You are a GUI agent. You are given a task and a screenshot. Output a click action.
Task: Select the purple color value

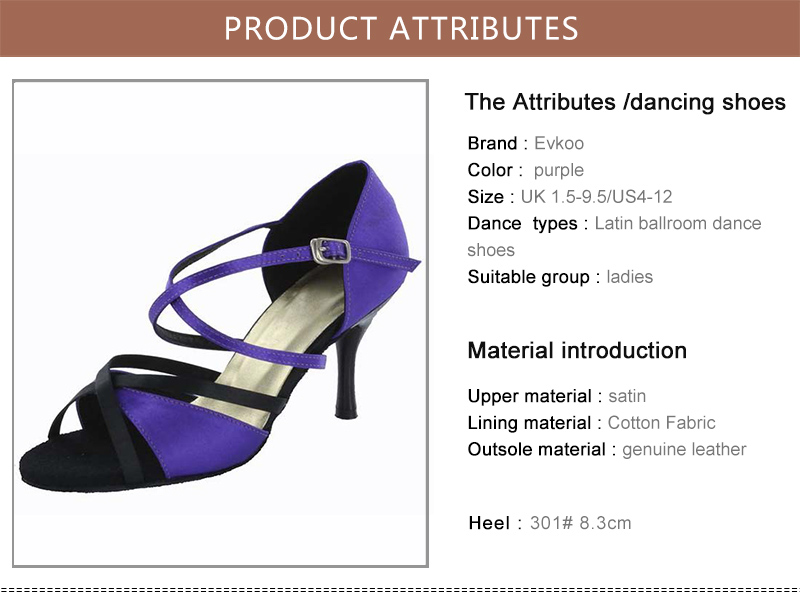pos(558,170)
